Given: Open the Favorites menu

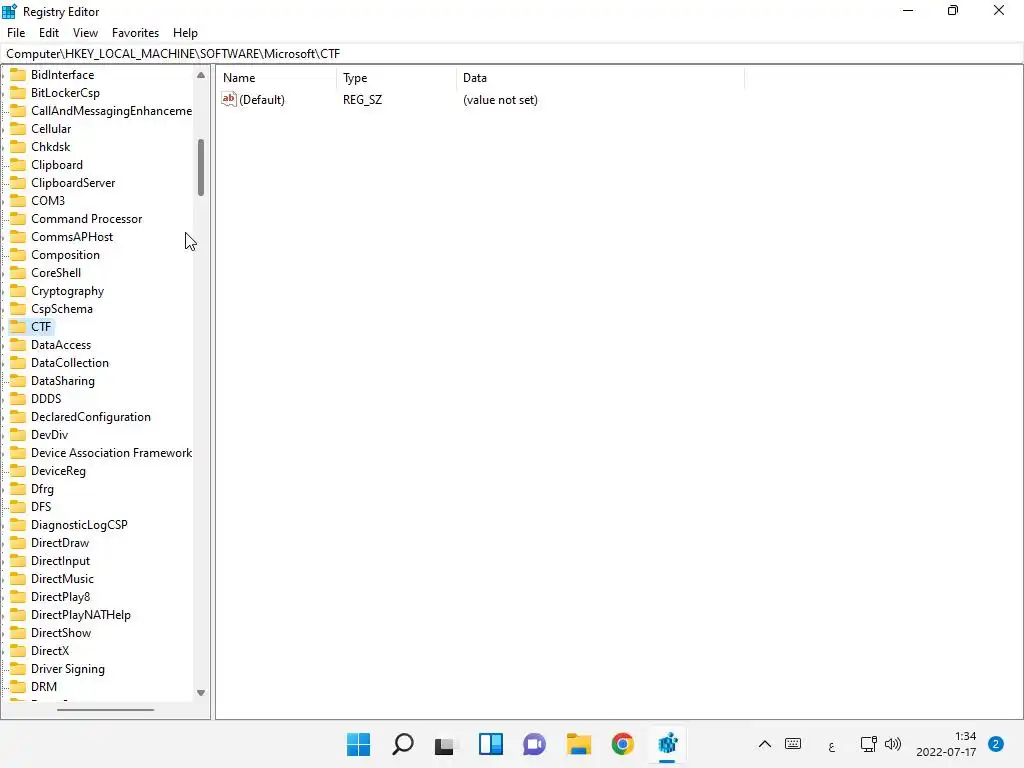Looking at the screenshot, I should click(x=135, y=33).
